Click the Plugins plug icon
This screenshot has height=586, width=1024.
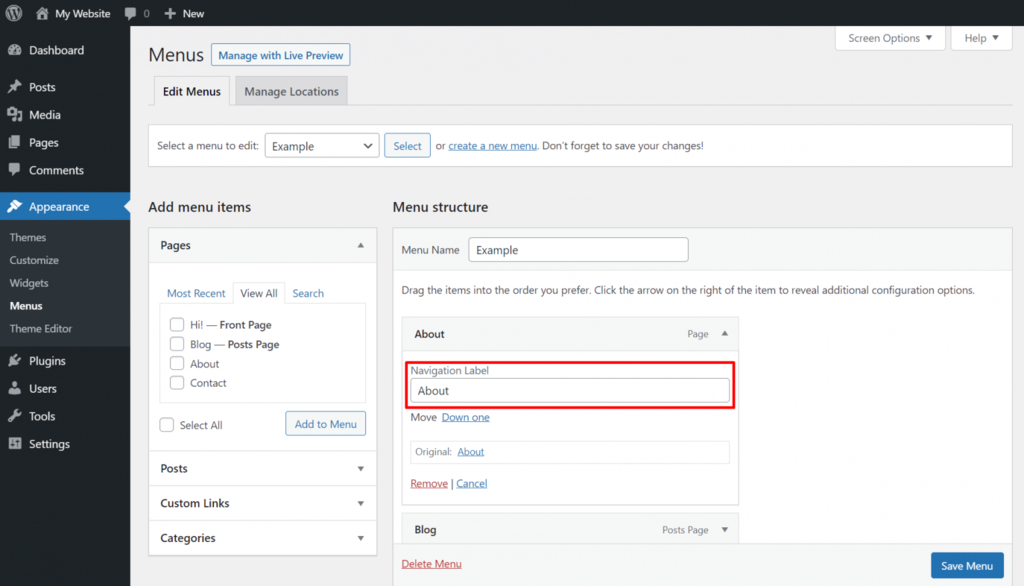(15, 361)
